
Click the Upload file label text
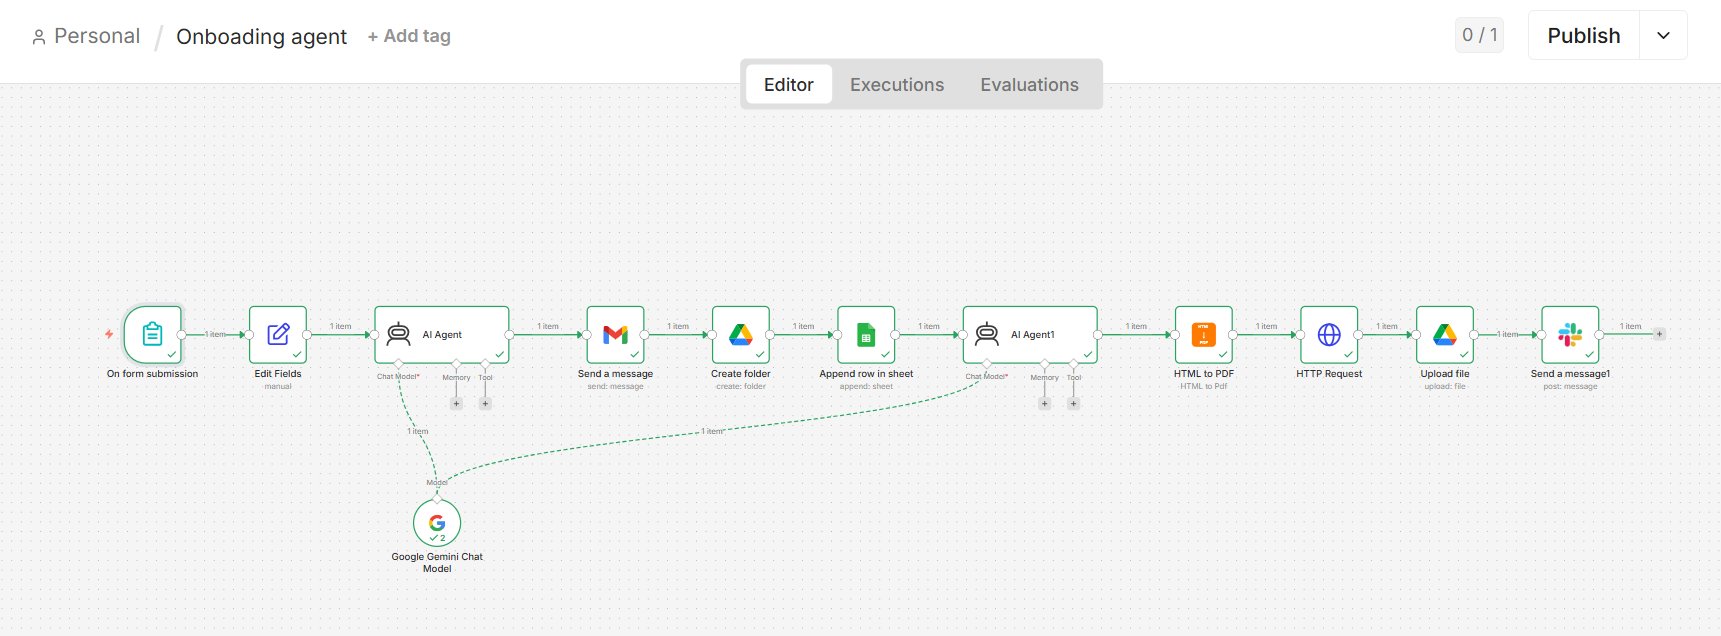pyautogui.click(x=1445, y=374)
